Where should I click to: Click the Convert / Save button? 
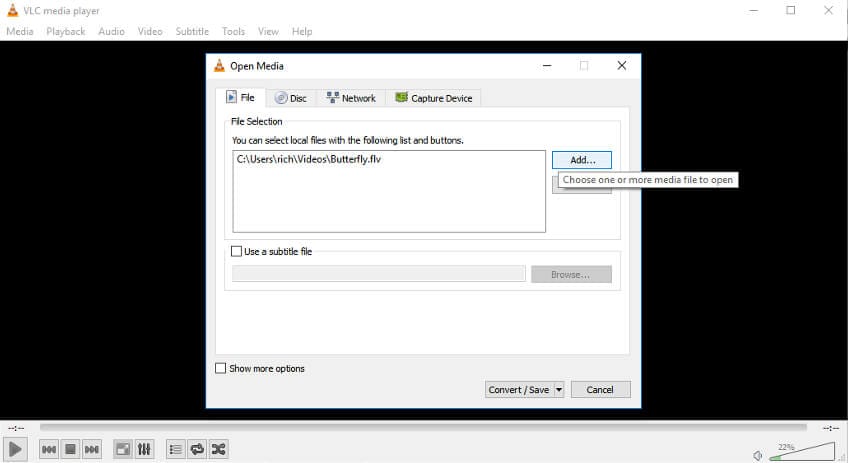(x=519, y=389)
